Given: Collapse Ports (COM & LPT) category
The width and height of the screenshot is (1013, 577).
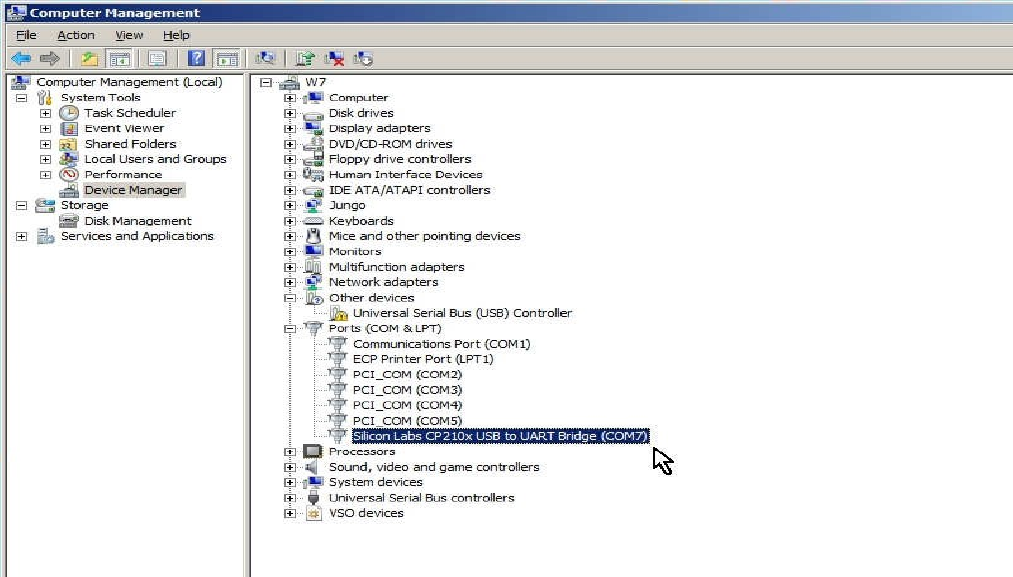Looking at the screenshot, I should click(x=289, y=329).
